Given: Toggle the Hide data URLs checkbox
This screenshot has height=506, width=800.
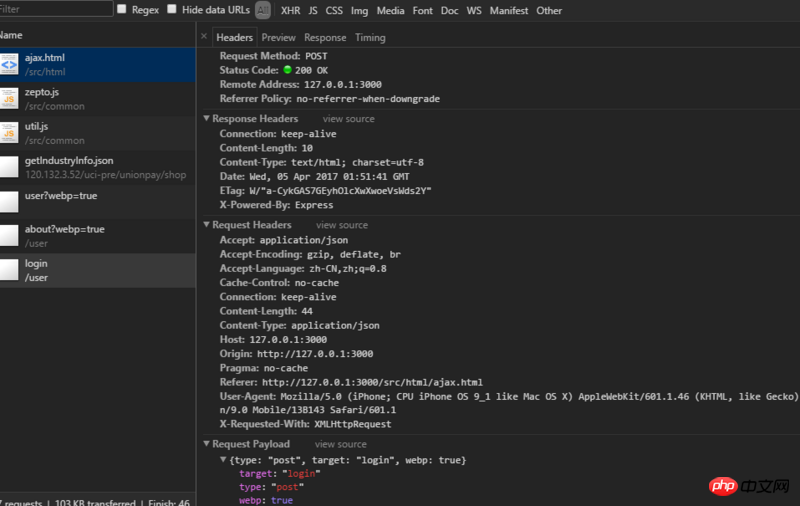Looking at the screenshot, I should click(x=172, y=9).
